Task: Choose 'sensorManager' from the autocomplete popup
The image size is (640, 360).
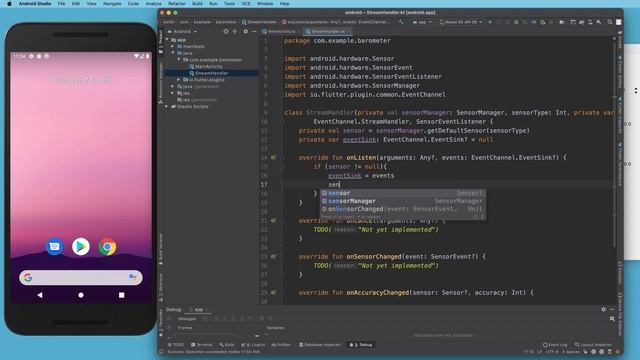Action: [402, 201]
